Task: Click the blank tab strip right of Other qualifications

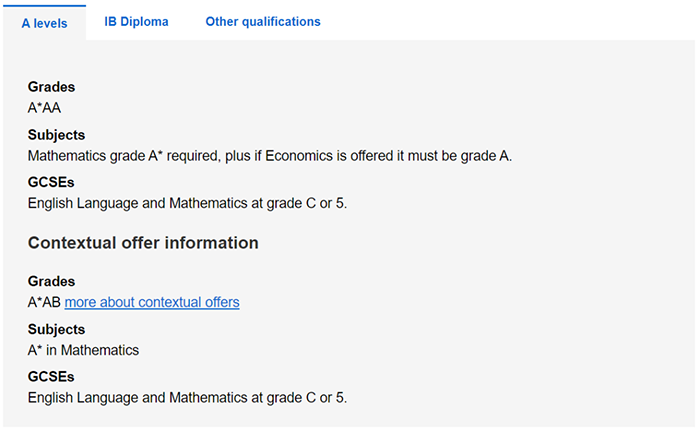Action: 510,21
